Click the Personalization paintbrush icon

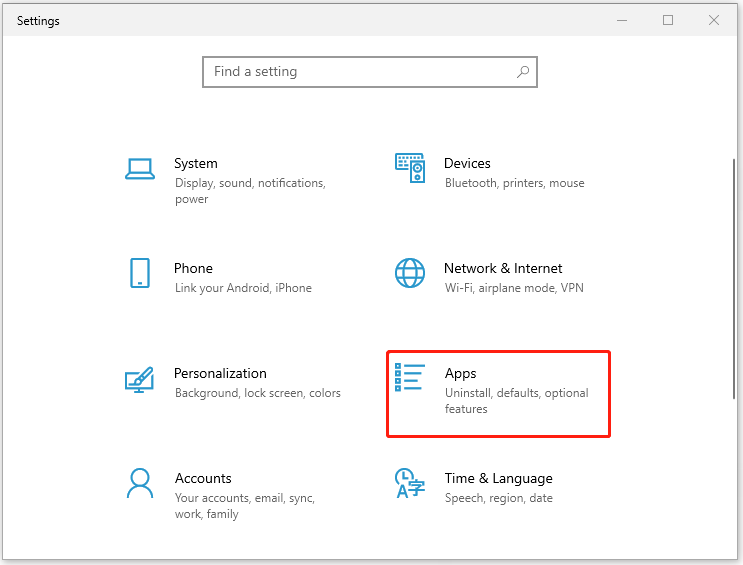click(140, 379)
